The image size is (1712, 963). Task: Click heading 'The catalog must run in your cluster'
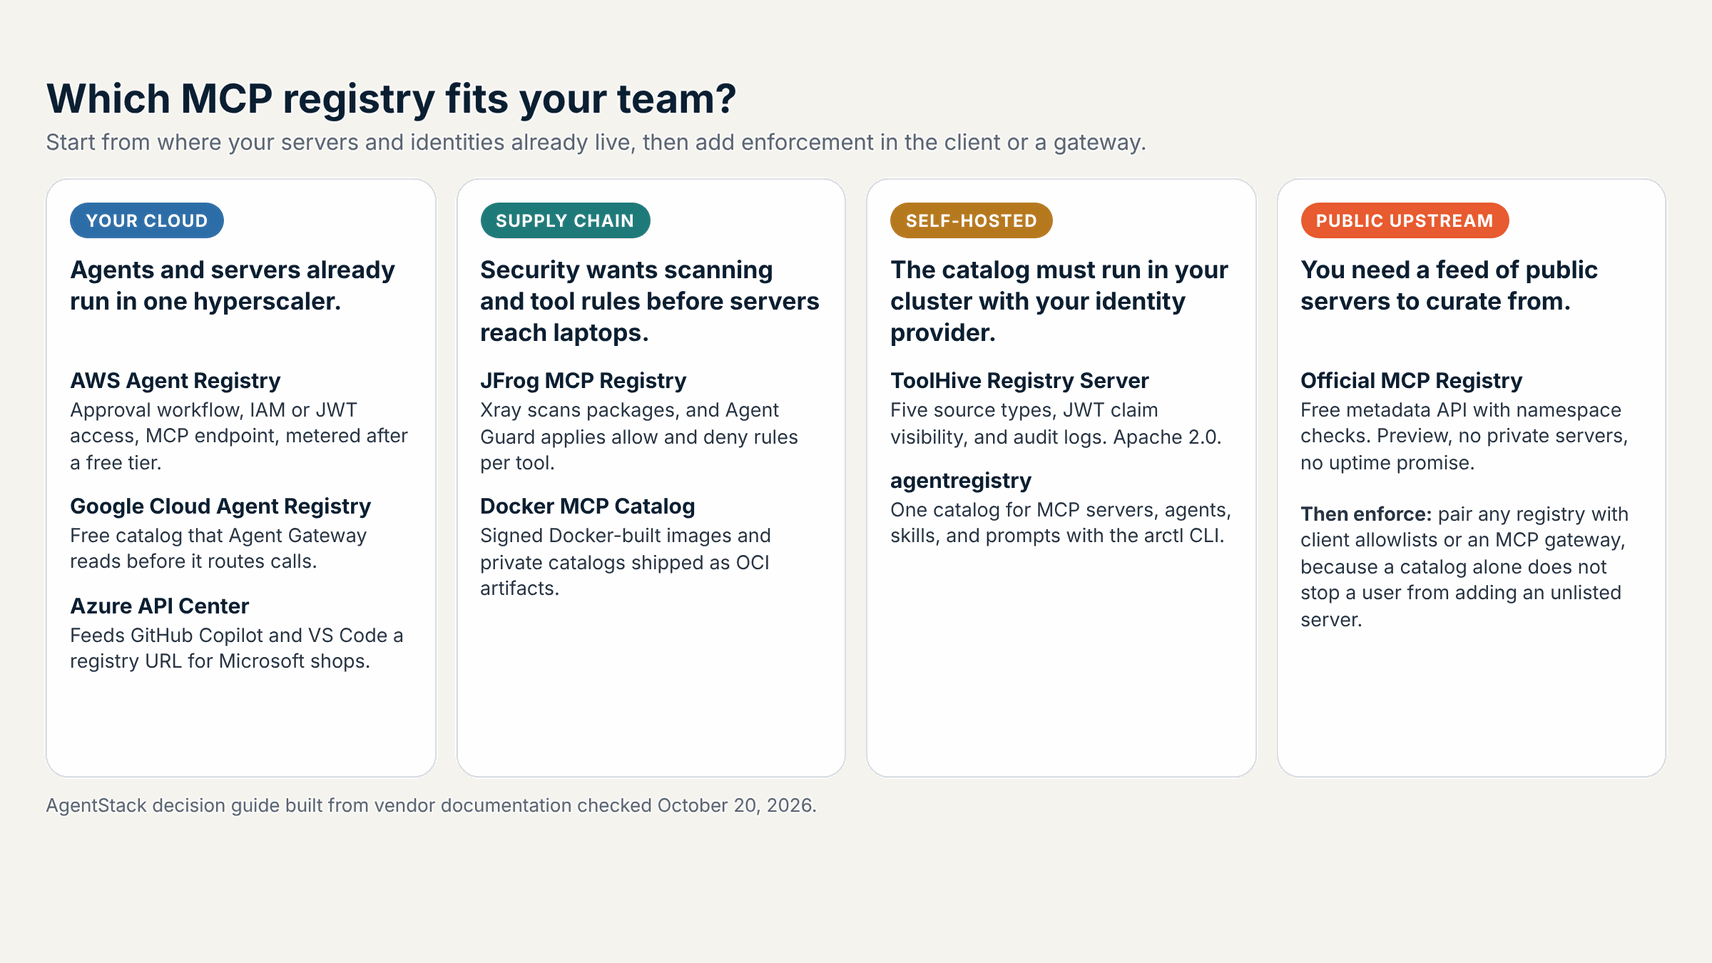tap(1059, 301)
